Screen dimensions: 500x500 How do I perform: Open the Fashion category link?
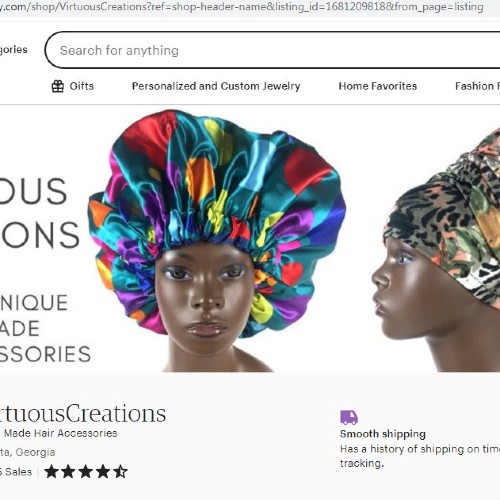coord(477,86)
